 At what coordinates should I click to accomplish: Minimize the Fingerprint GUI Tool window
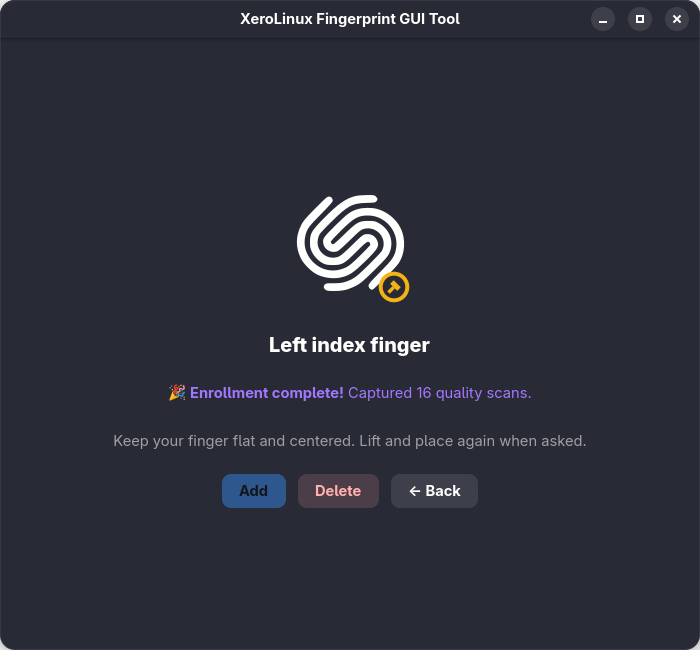point(603,19)
